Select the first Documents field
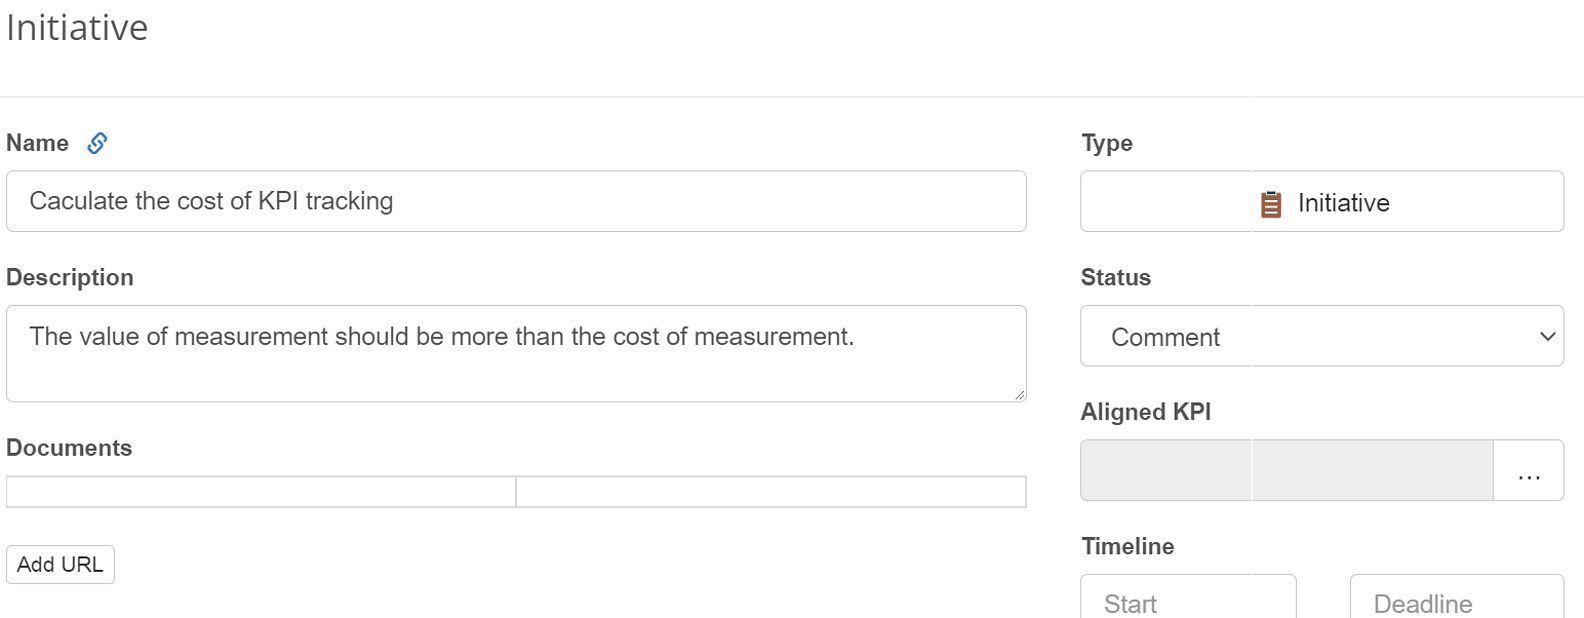The width and height of the screenshot is (1584, 618). point(260,491)
